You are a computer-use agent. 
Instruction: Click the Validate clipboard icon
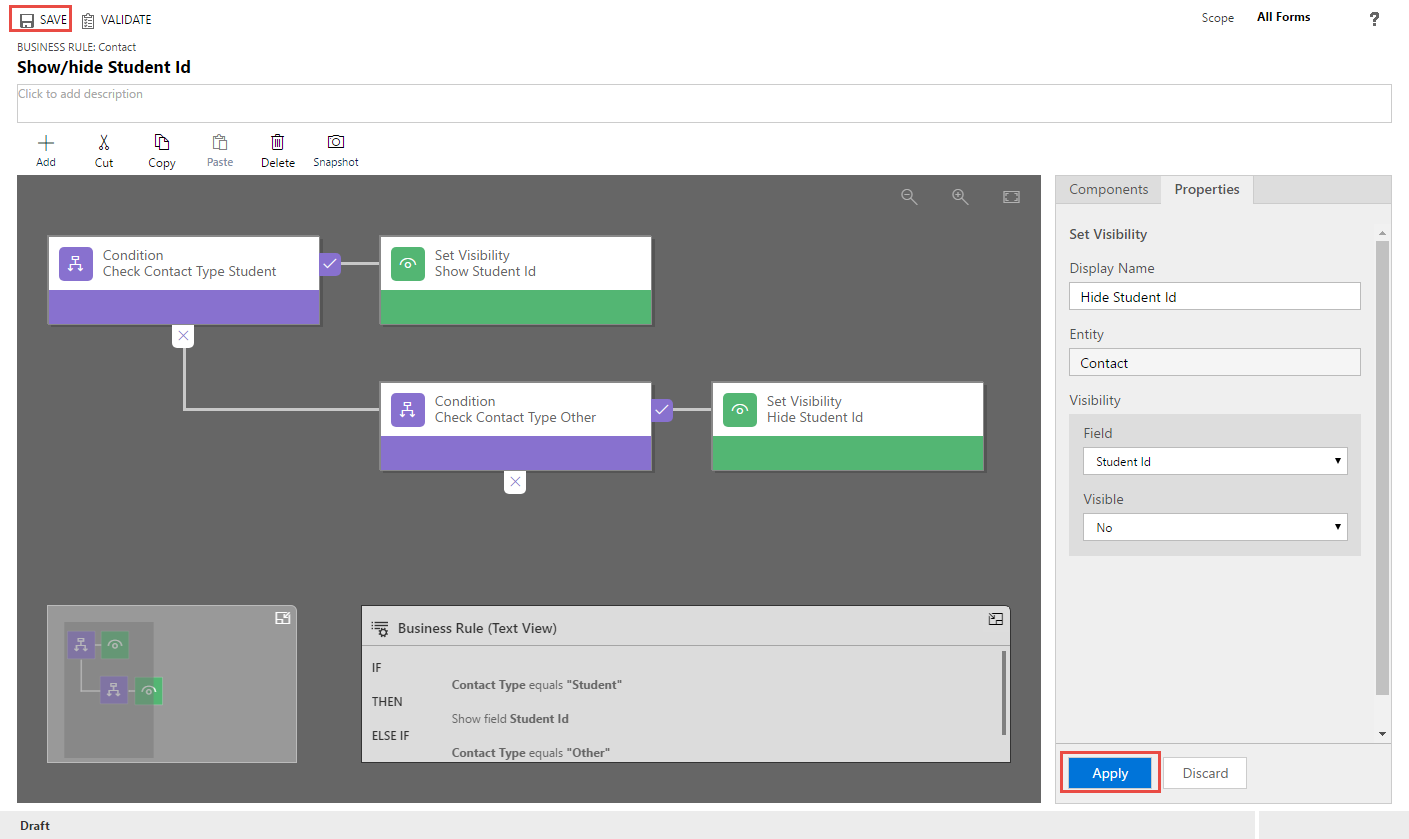89,20
